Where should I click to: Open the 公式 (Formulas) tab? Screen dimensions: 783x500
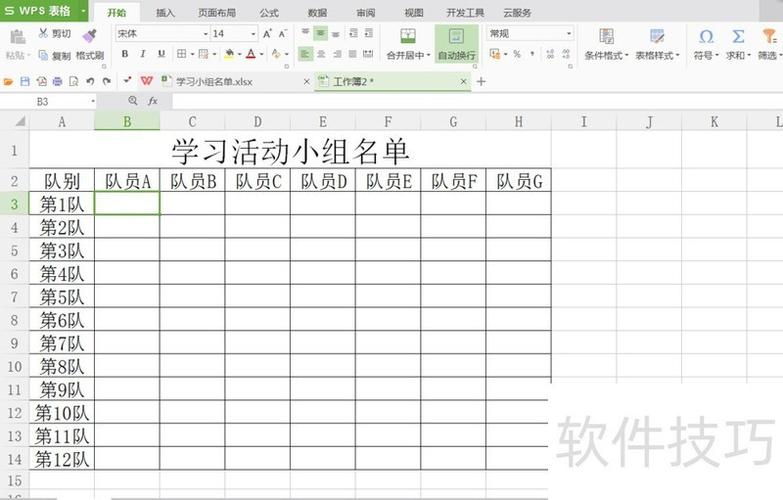(x=269, y=13)
